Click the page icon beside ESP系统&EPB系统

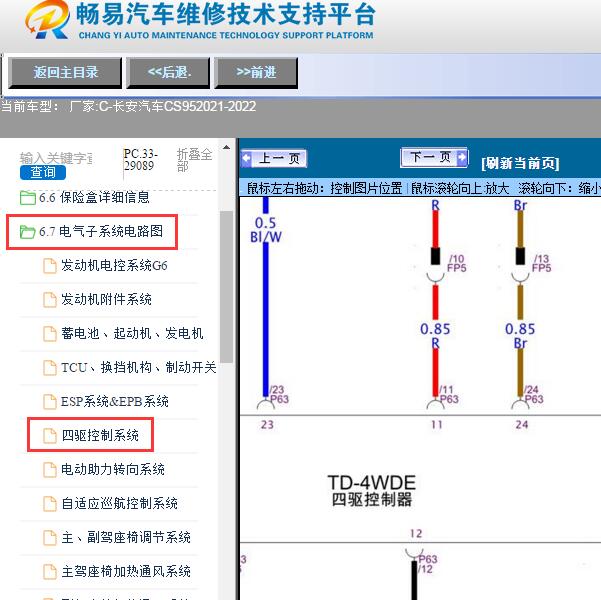coord(49,402)
